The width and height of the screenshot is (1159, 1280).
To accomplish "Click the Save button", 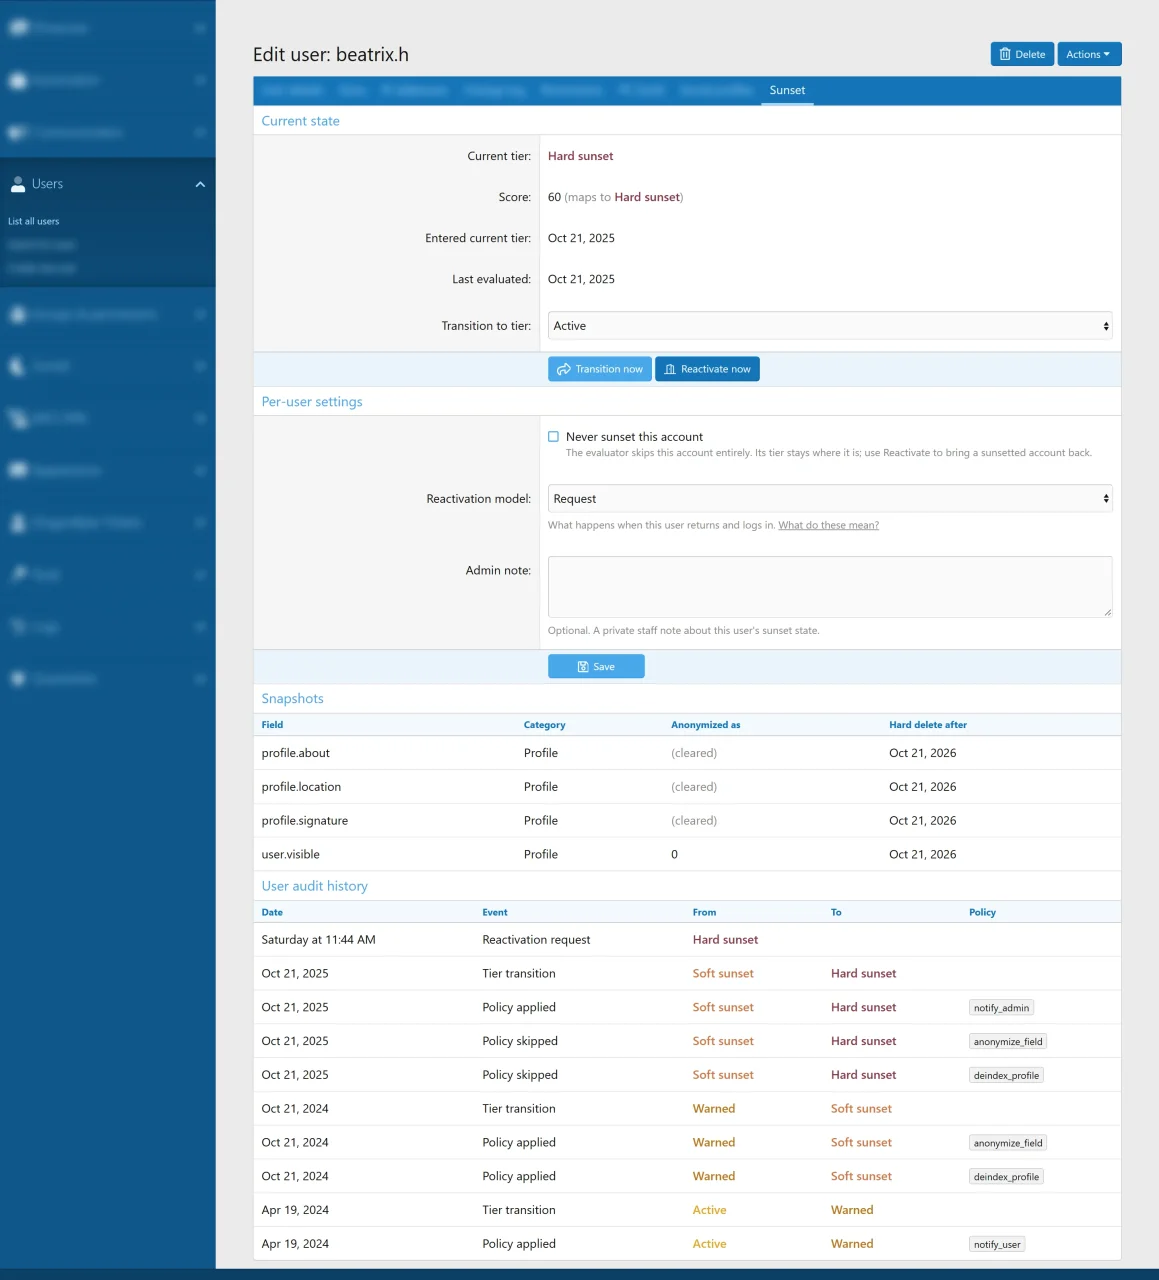I will [596, 667].
